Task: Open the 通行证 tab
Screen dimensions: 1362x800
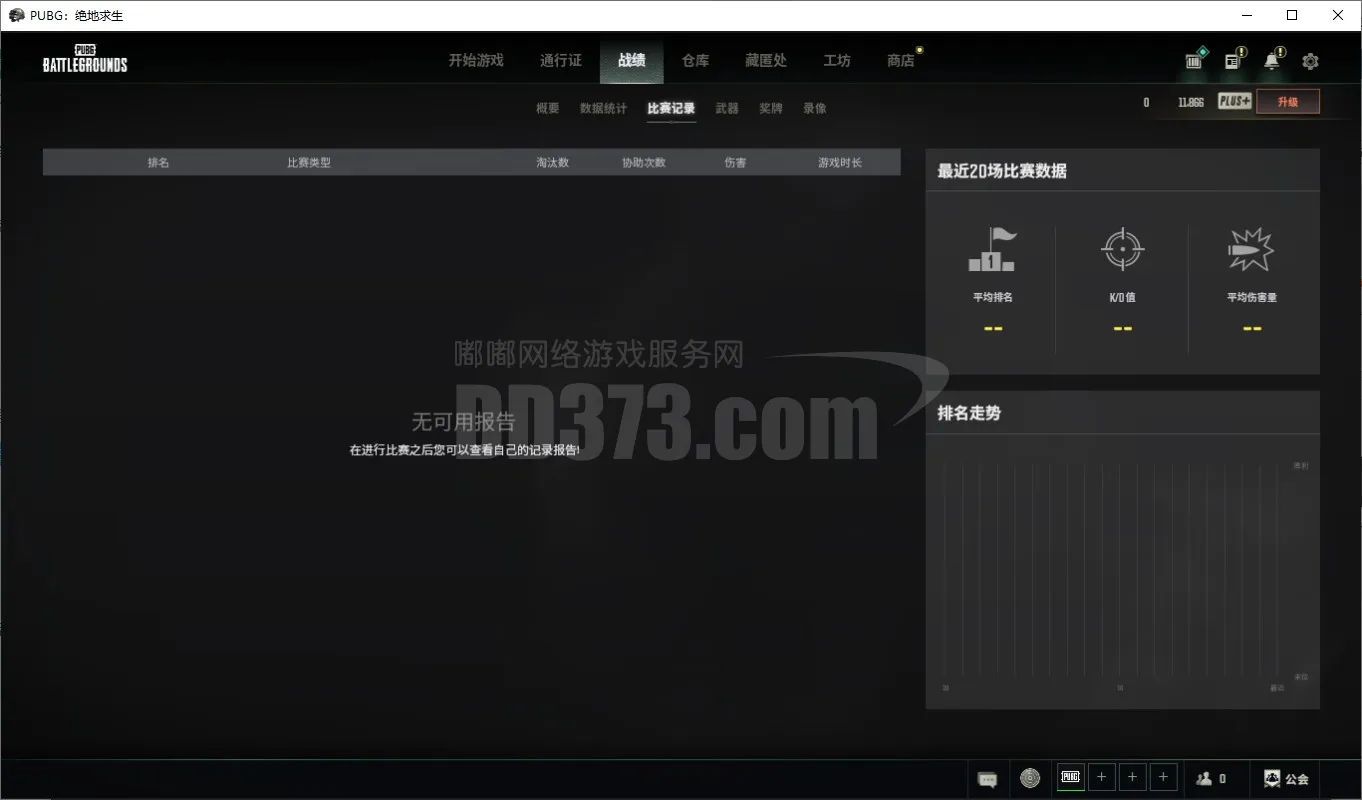Action: pos(561,60)
